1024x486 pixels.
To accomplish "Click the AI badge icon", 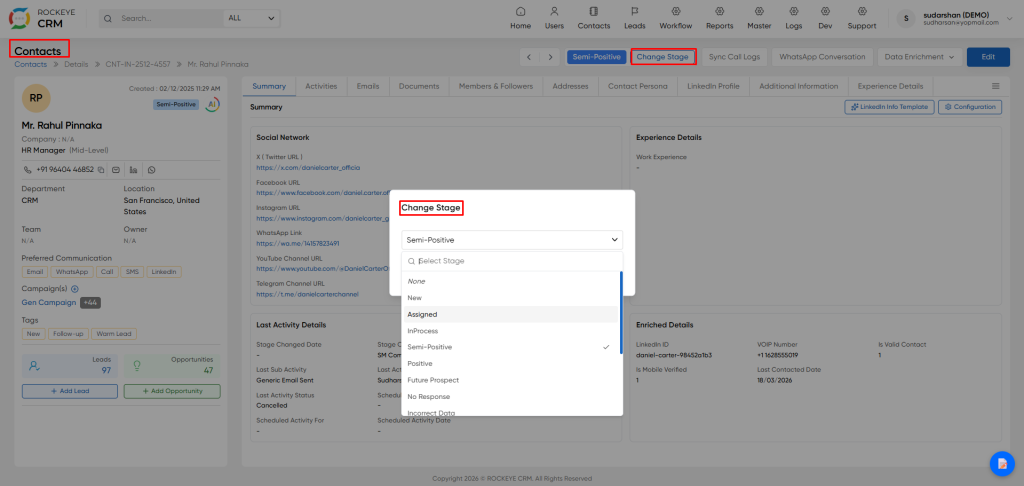I will pyautogui.click(x=212, y=105).
